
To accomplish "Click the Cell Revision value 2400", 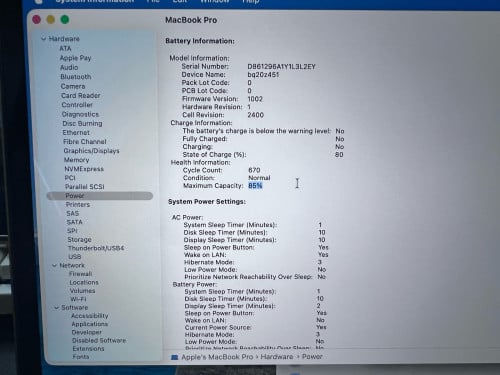I will pyautogui.click(x=256, y=115).
